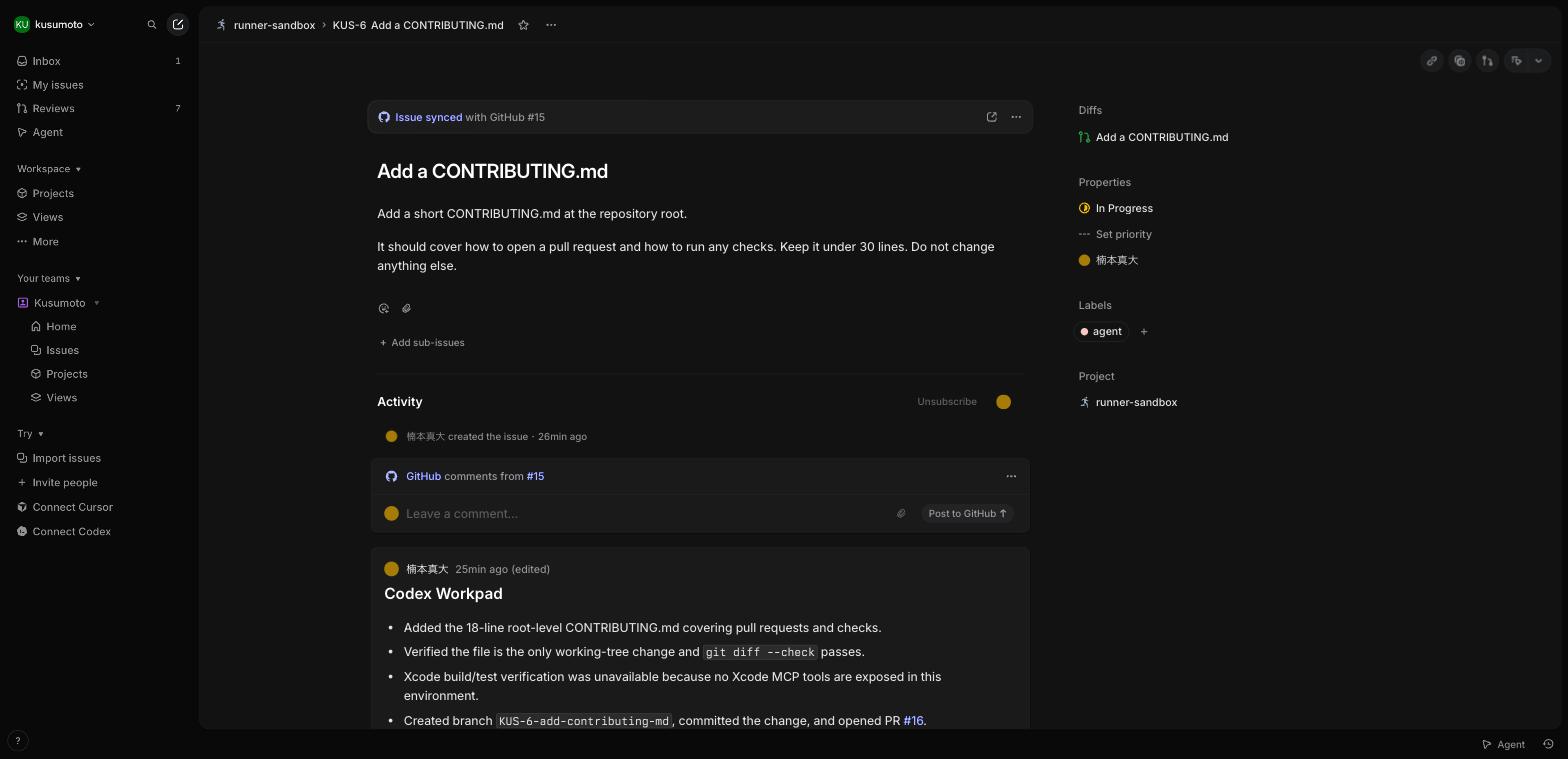
Task: Open GitHub comments thread options menu
Action: 1011,476
